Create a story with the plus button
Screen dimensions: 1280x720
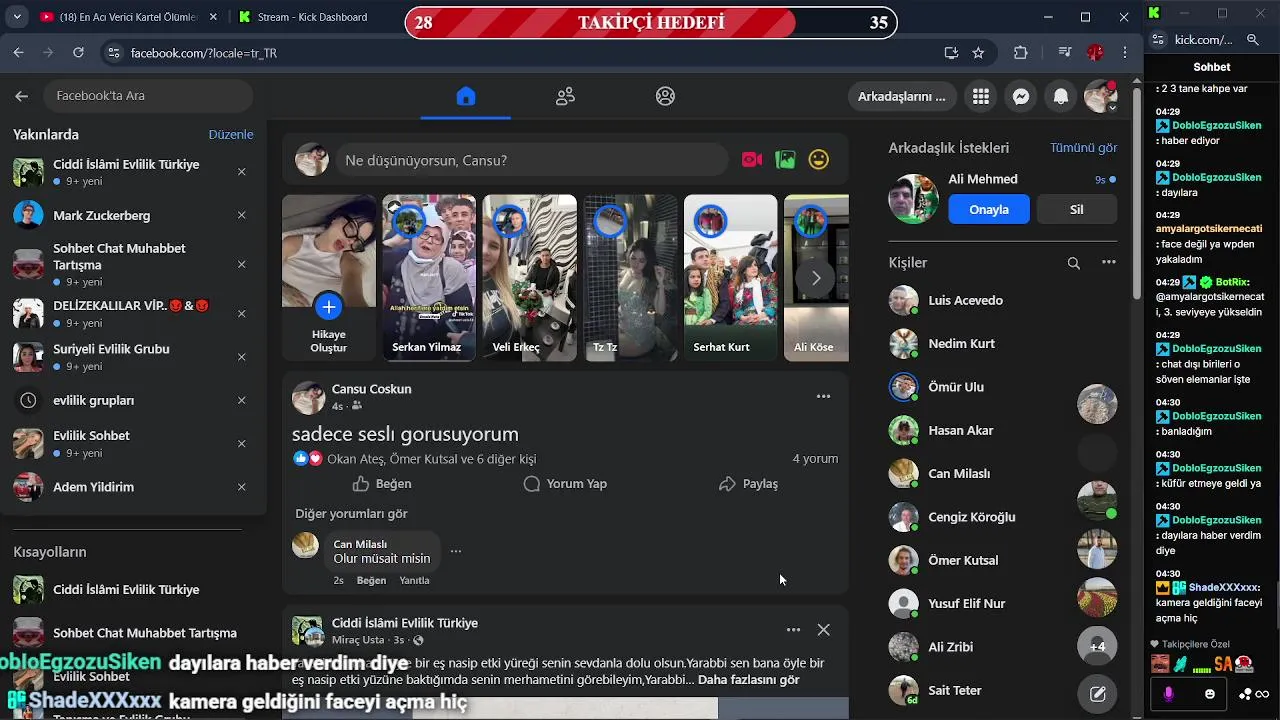[x=328, y=306]
